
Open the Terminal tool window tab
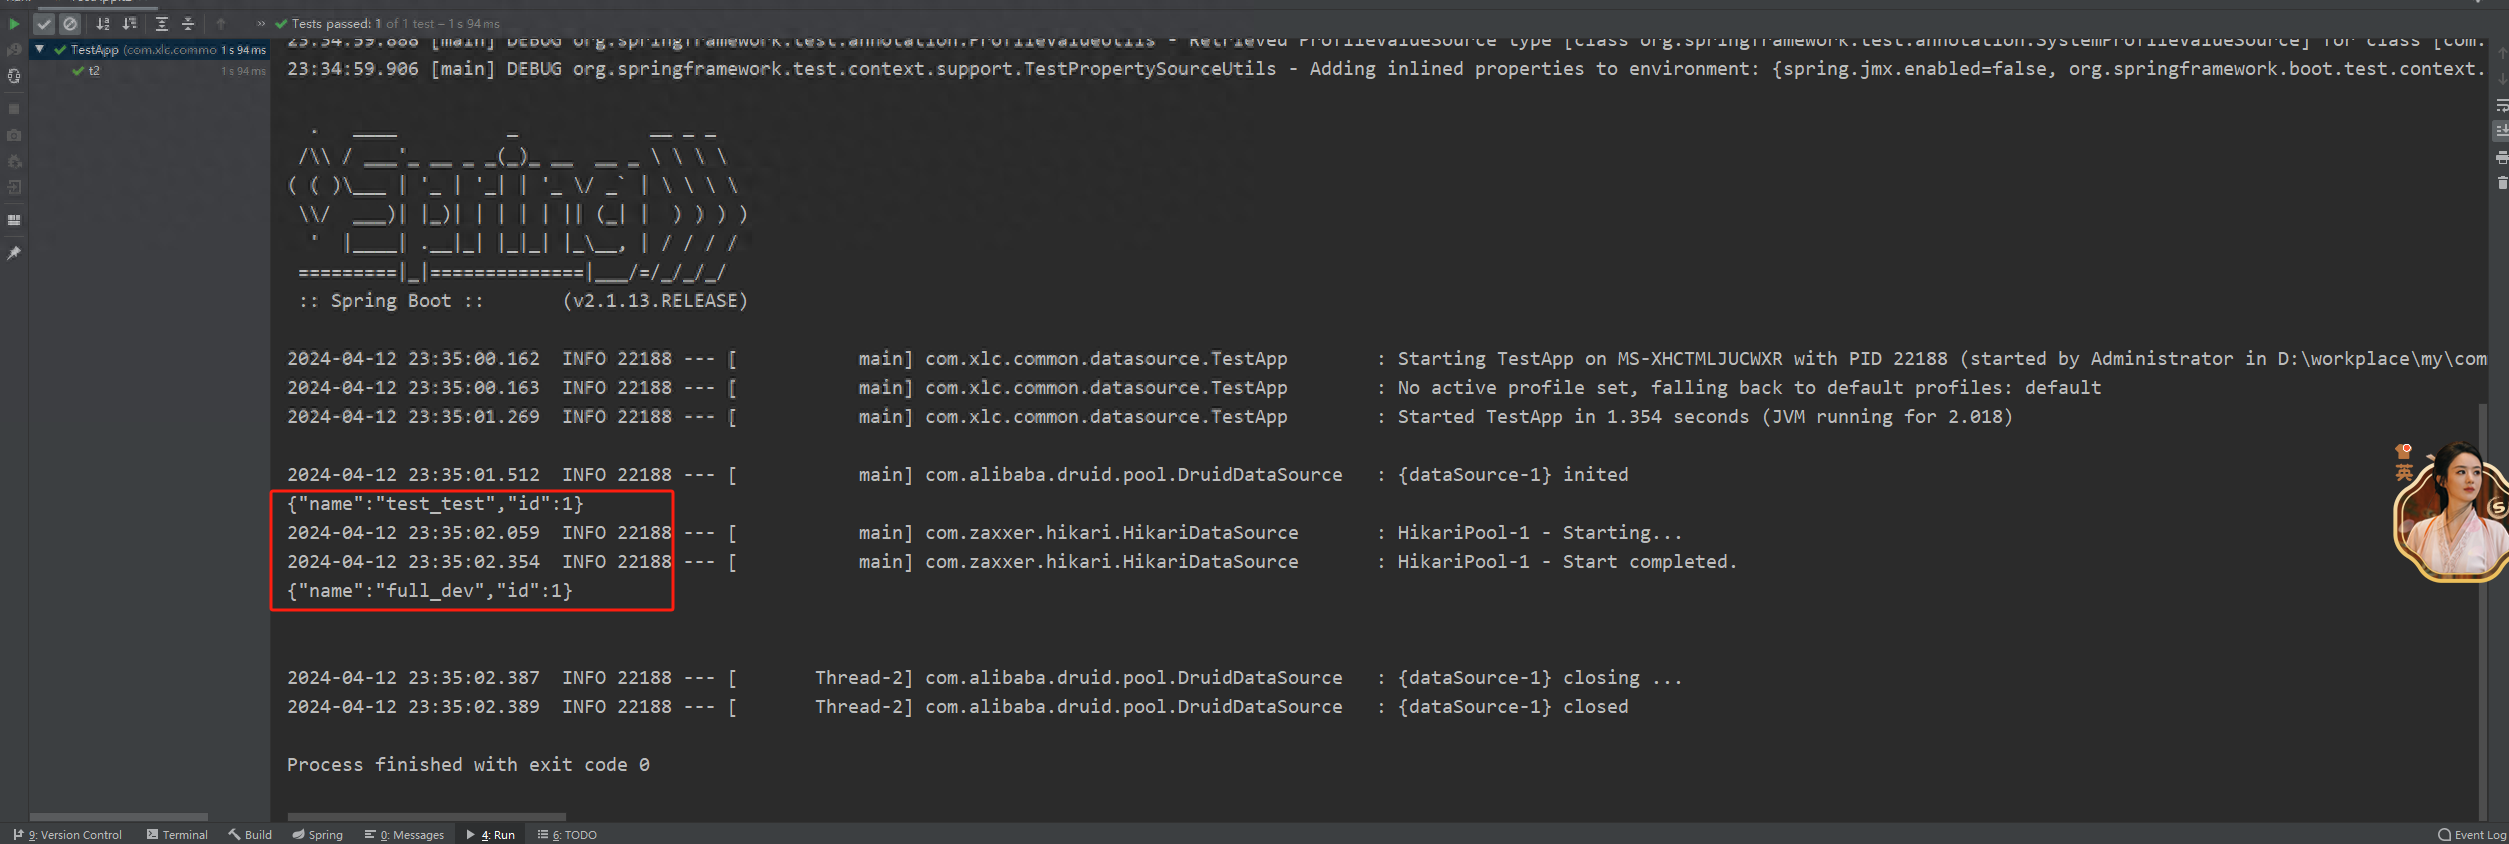point(177,835)
